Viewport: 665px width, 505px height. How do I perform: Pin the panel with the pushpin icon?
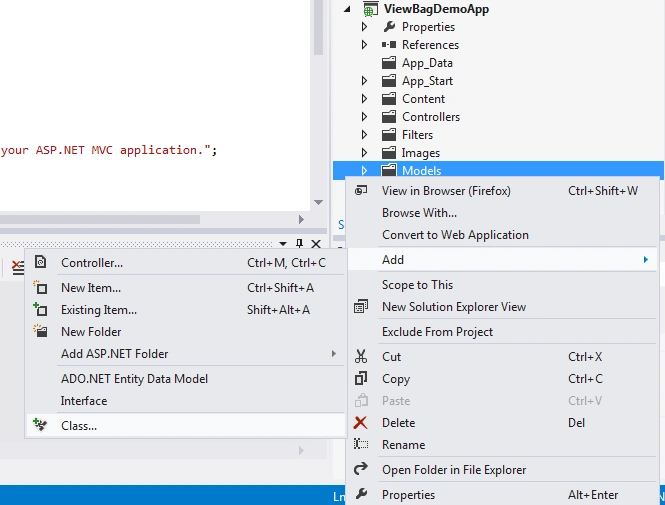coord(299,243)
